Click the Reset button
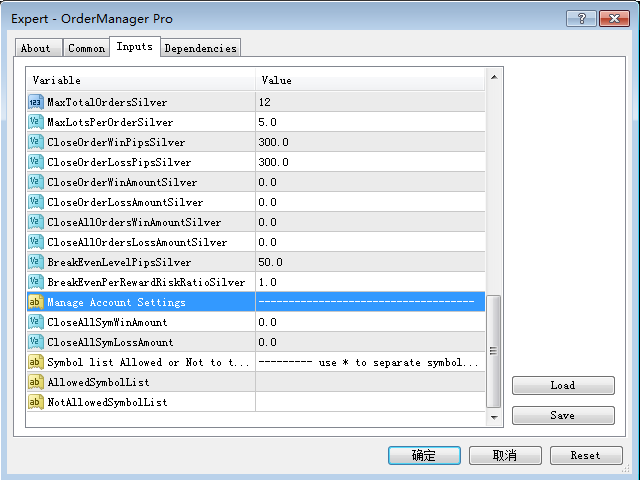The image size is (640, 480). point(585,455)
